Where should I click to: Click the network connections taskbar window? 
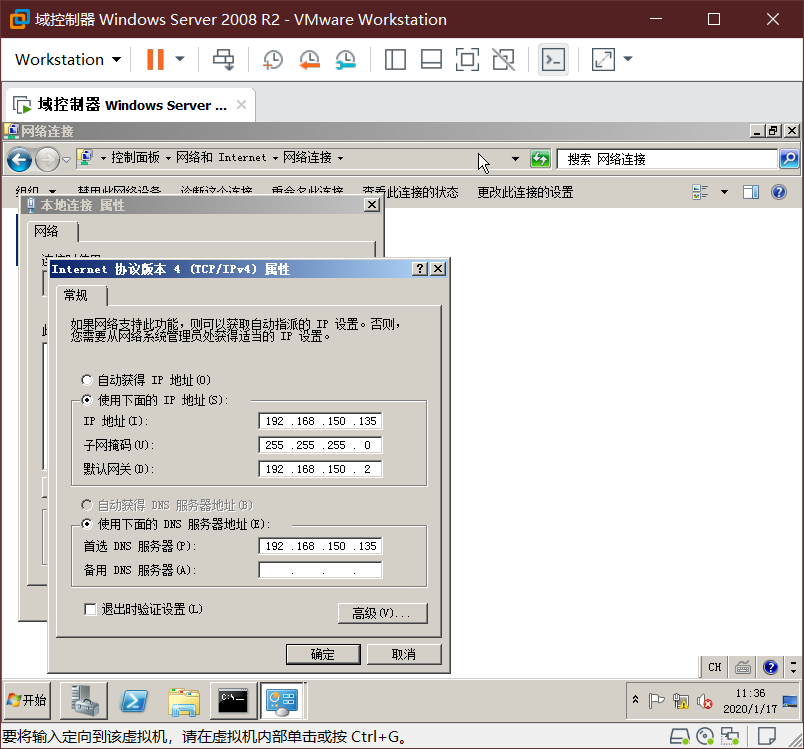coord(283,700)
